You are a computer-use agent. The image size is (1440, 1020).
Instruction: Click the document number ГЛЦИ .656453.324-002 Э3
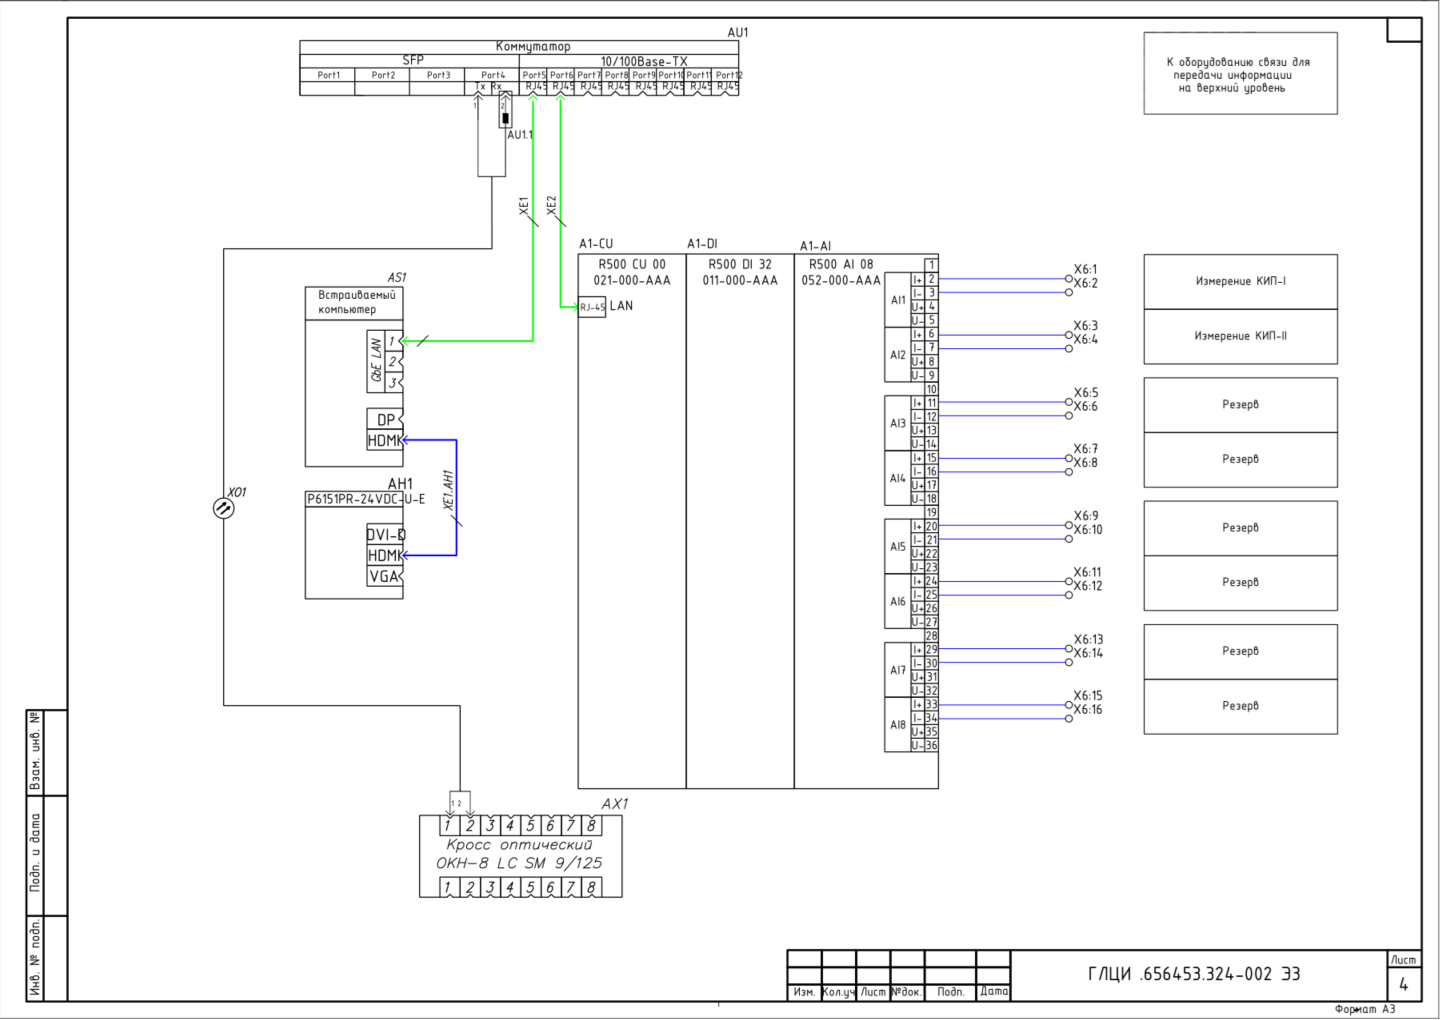(x=1194, y=974)
